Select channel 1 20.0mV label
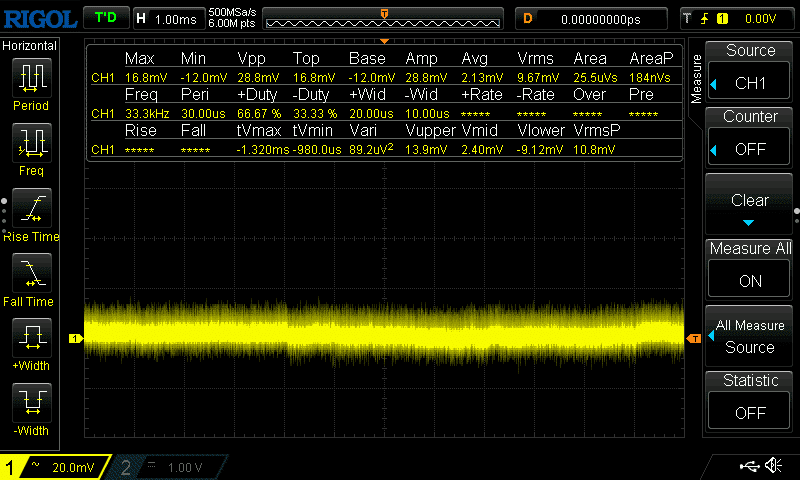This screenshot has height=480, width=800. [x=73, y=467]
